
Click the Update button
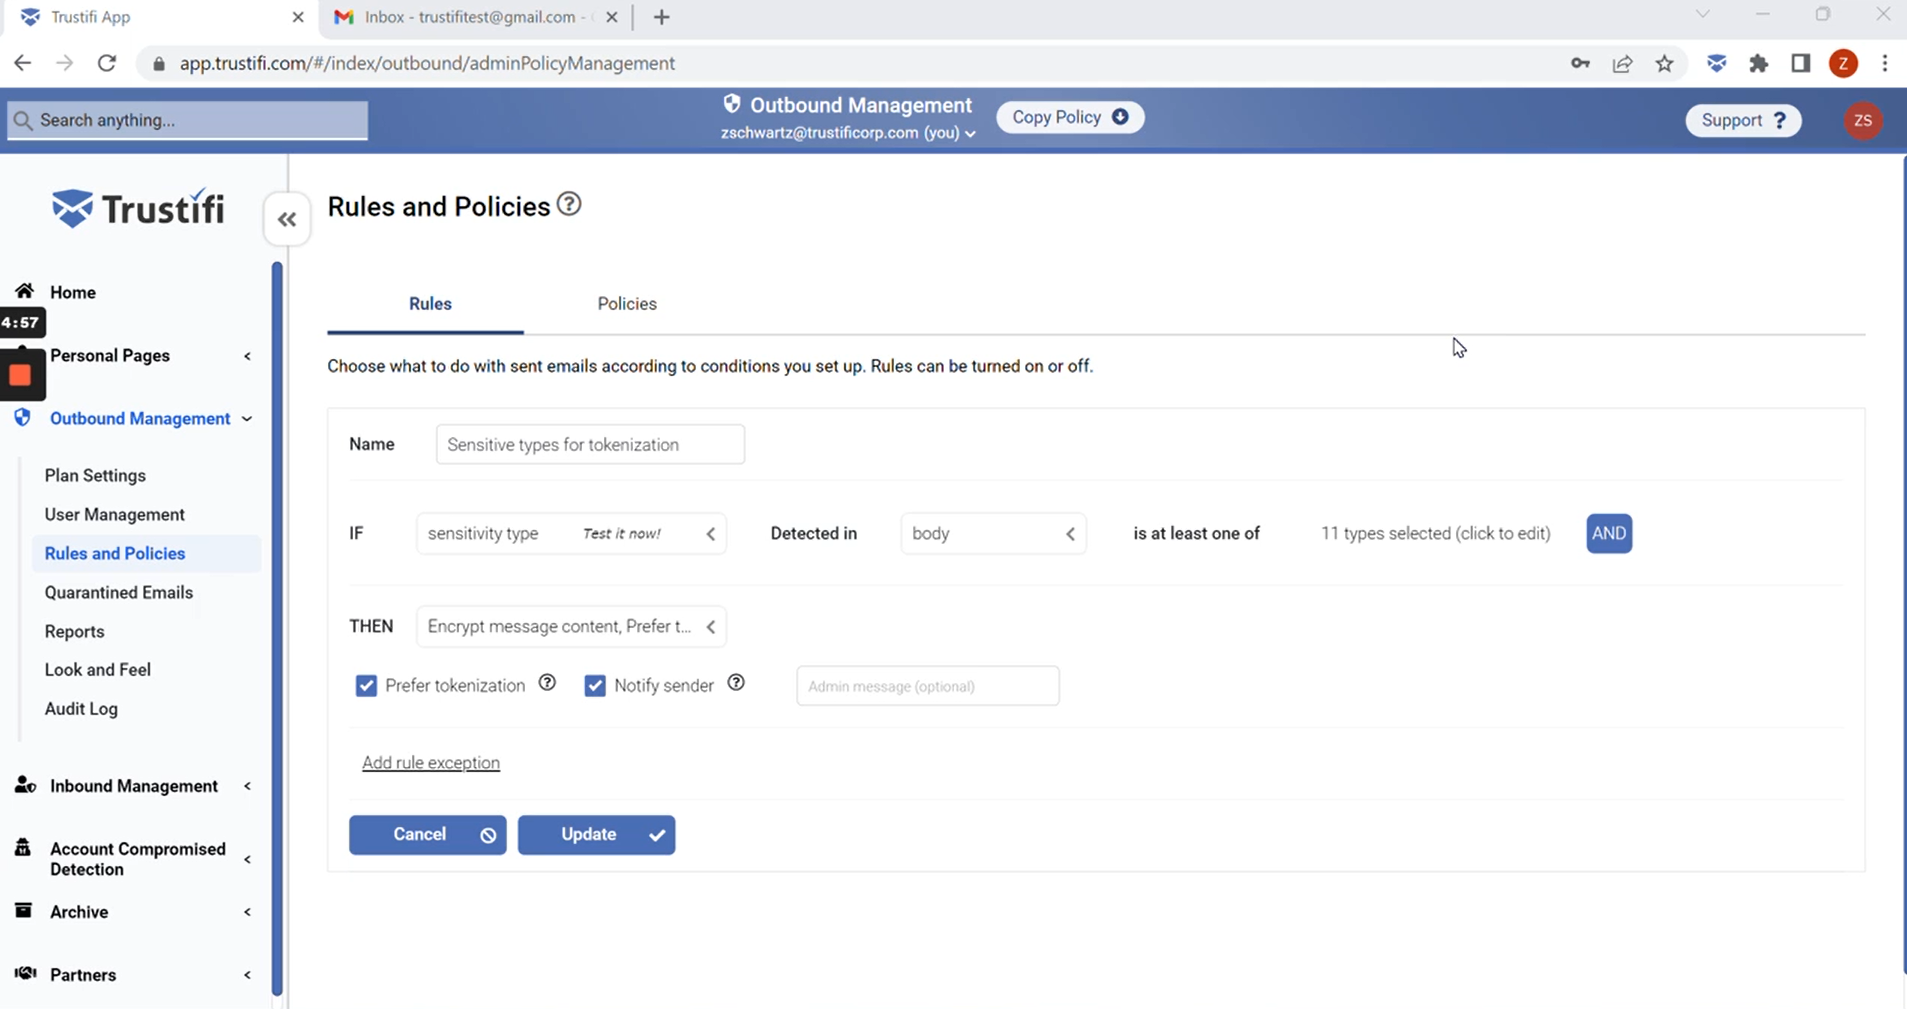click(596, 834)
